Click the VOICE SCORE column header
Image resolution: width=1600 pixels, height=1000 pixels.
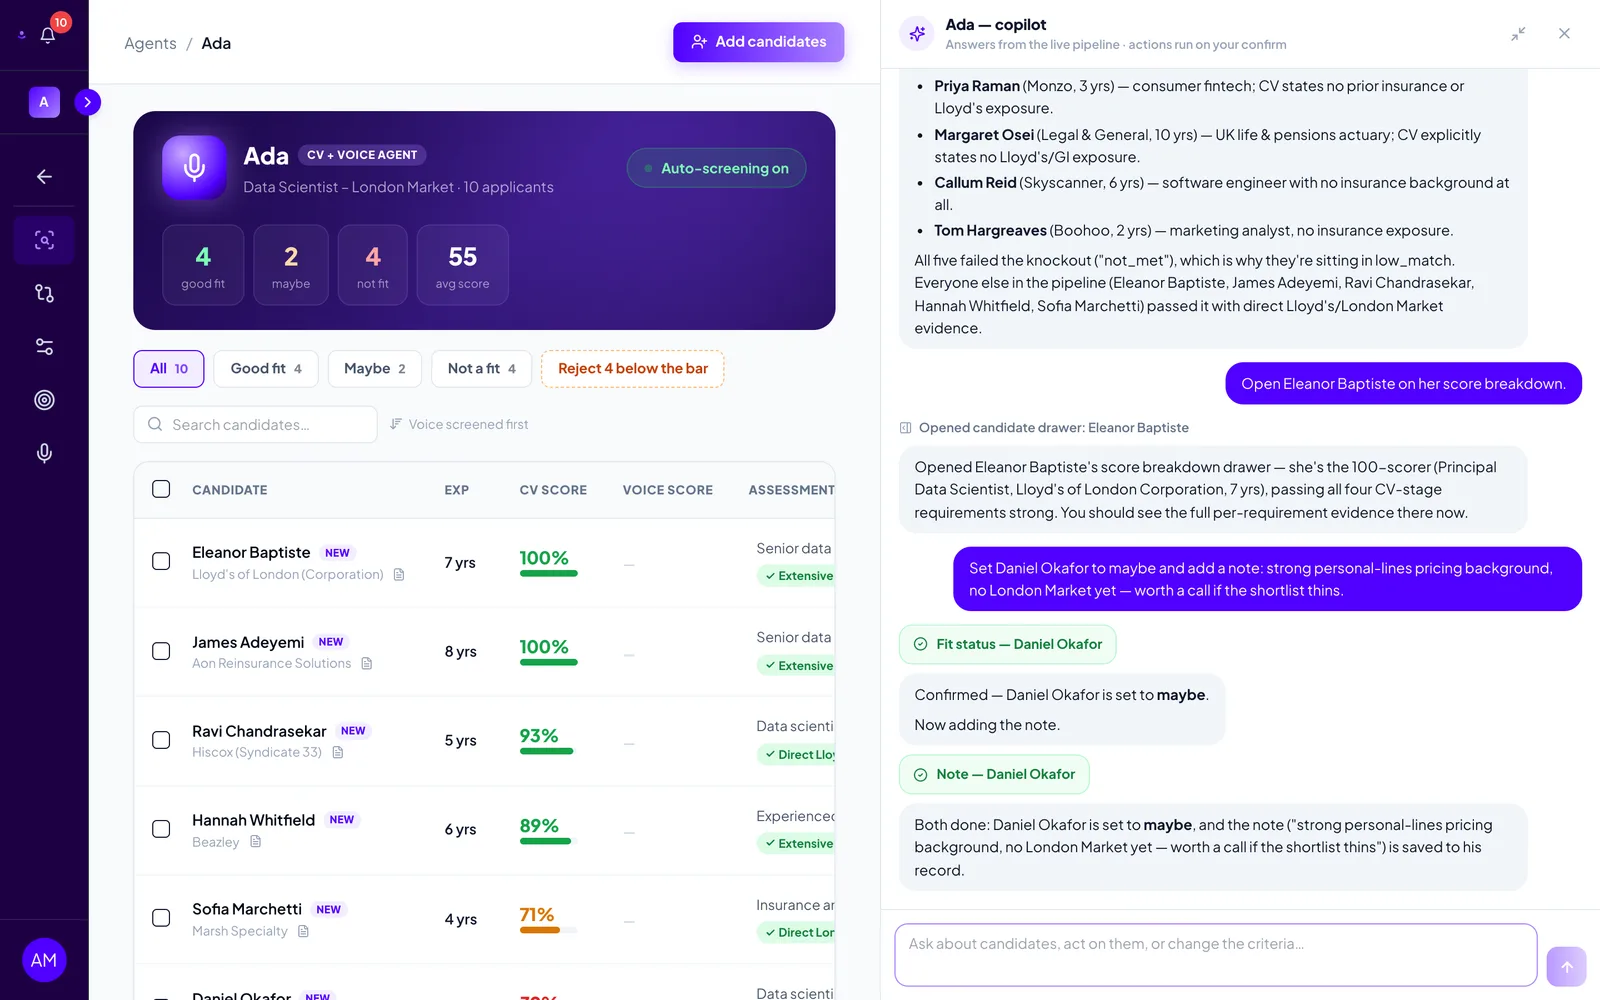pos(668,490)
